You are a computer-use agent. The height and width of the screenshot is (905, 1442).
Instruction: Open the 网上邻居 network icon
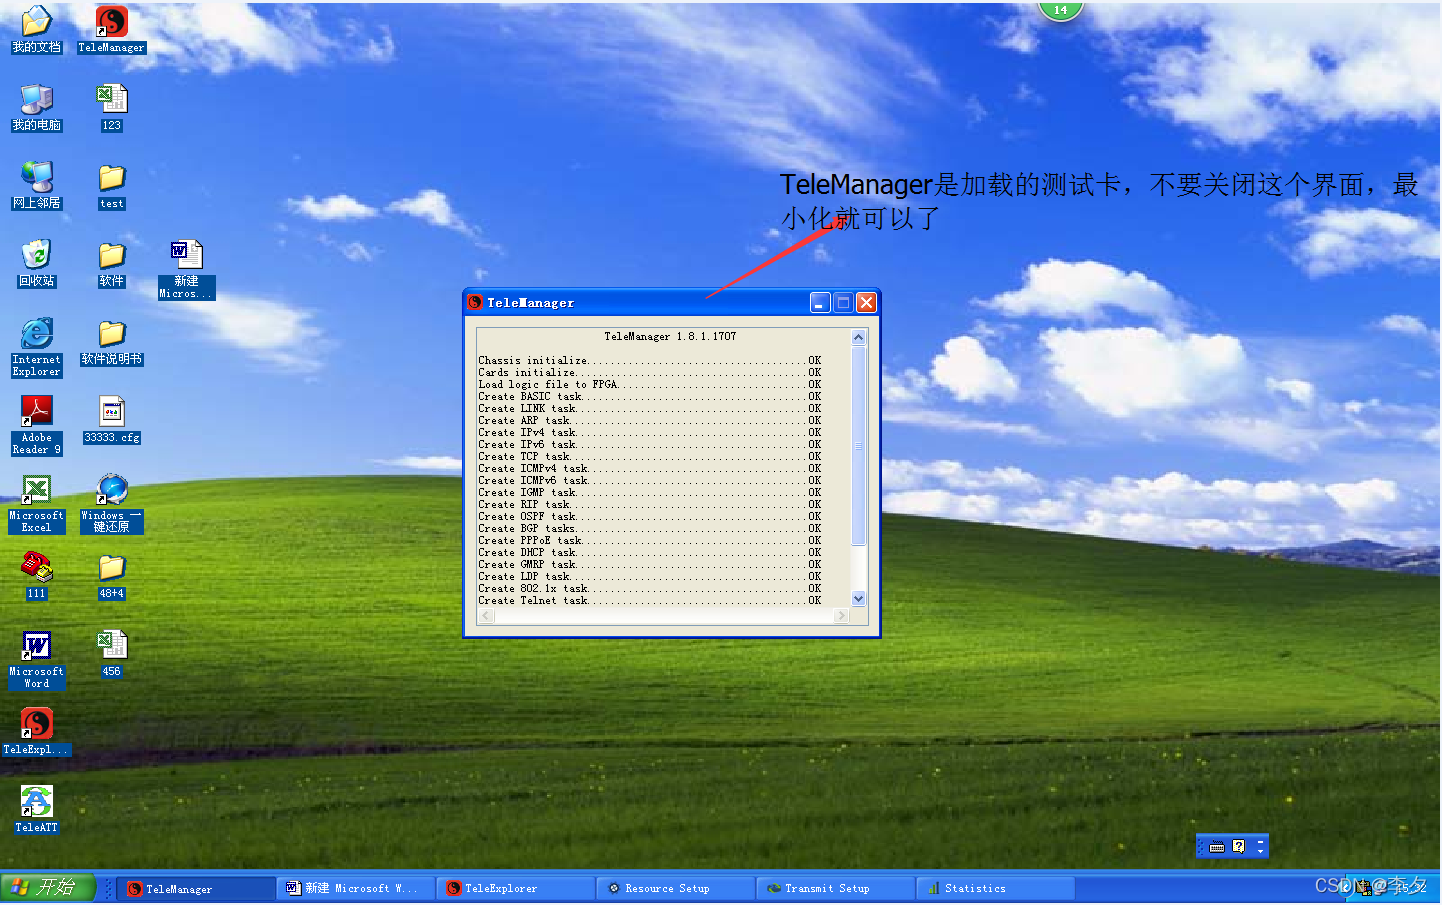[x=36, y=184]
